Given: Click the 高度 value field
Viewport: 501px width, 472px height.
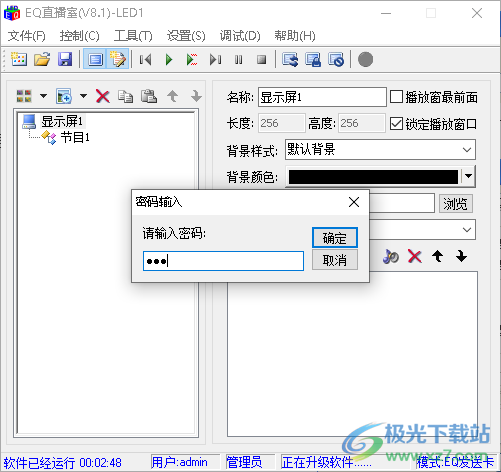Looking at the screenshot, I should click(x=362, y=123).
